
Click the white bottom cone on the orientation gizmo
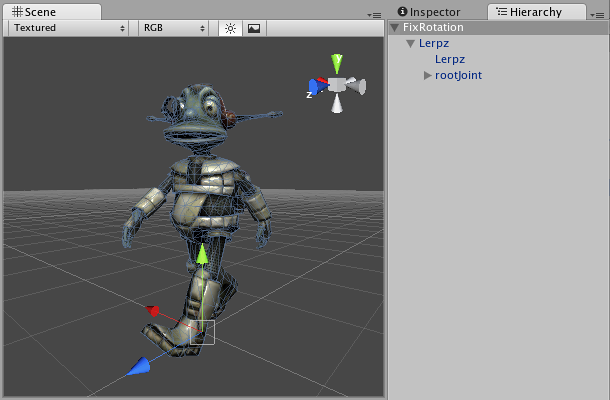[x=339, y=104]
